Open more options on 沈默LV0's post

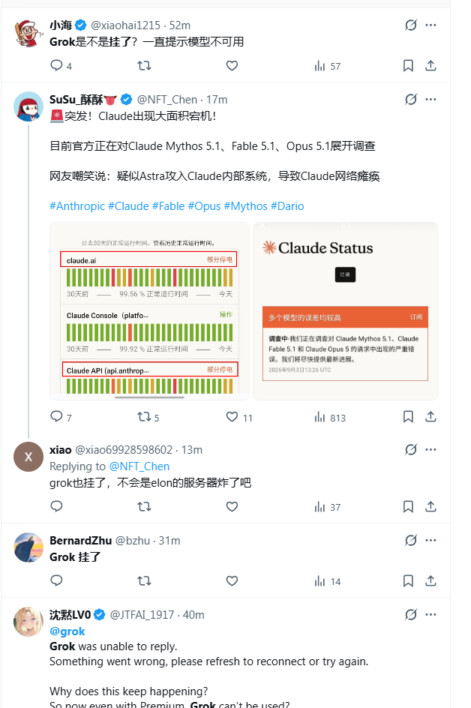[x=431, y=615]
